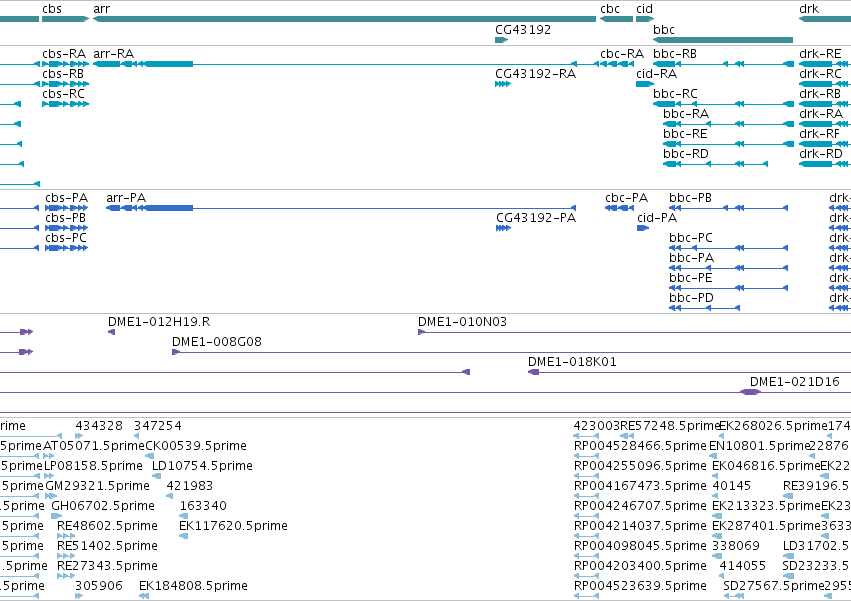
Task: Click the cbs-RB transcript
Action: pos(65,84)
